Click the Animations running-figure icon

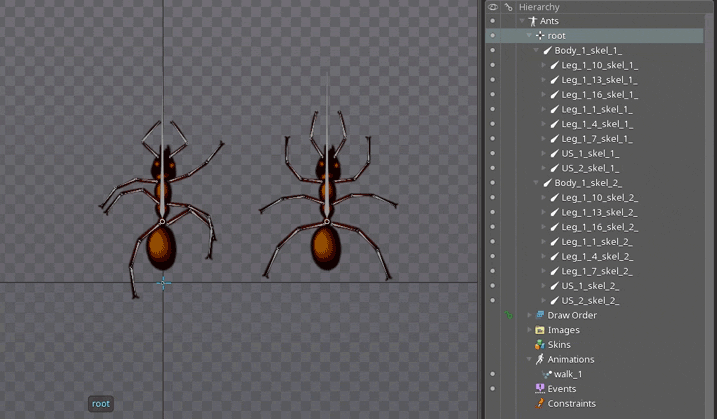[x=540, y=359]
